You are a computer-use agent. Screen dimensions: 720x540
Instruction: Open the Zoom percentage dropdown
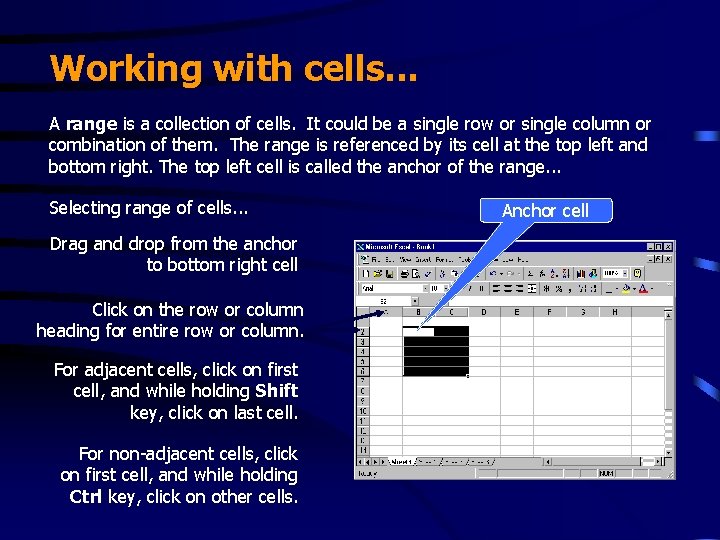[x=625, y=273]
